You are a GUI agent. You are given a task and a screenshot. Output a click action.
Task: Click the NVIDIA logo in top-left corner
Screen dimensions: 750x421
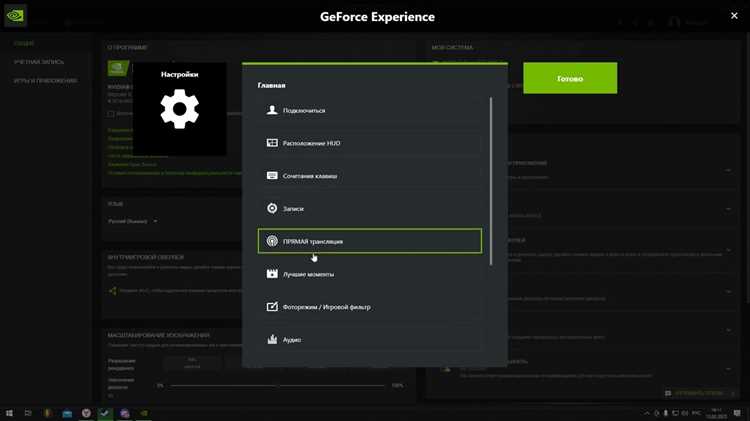tap(15, 16)
